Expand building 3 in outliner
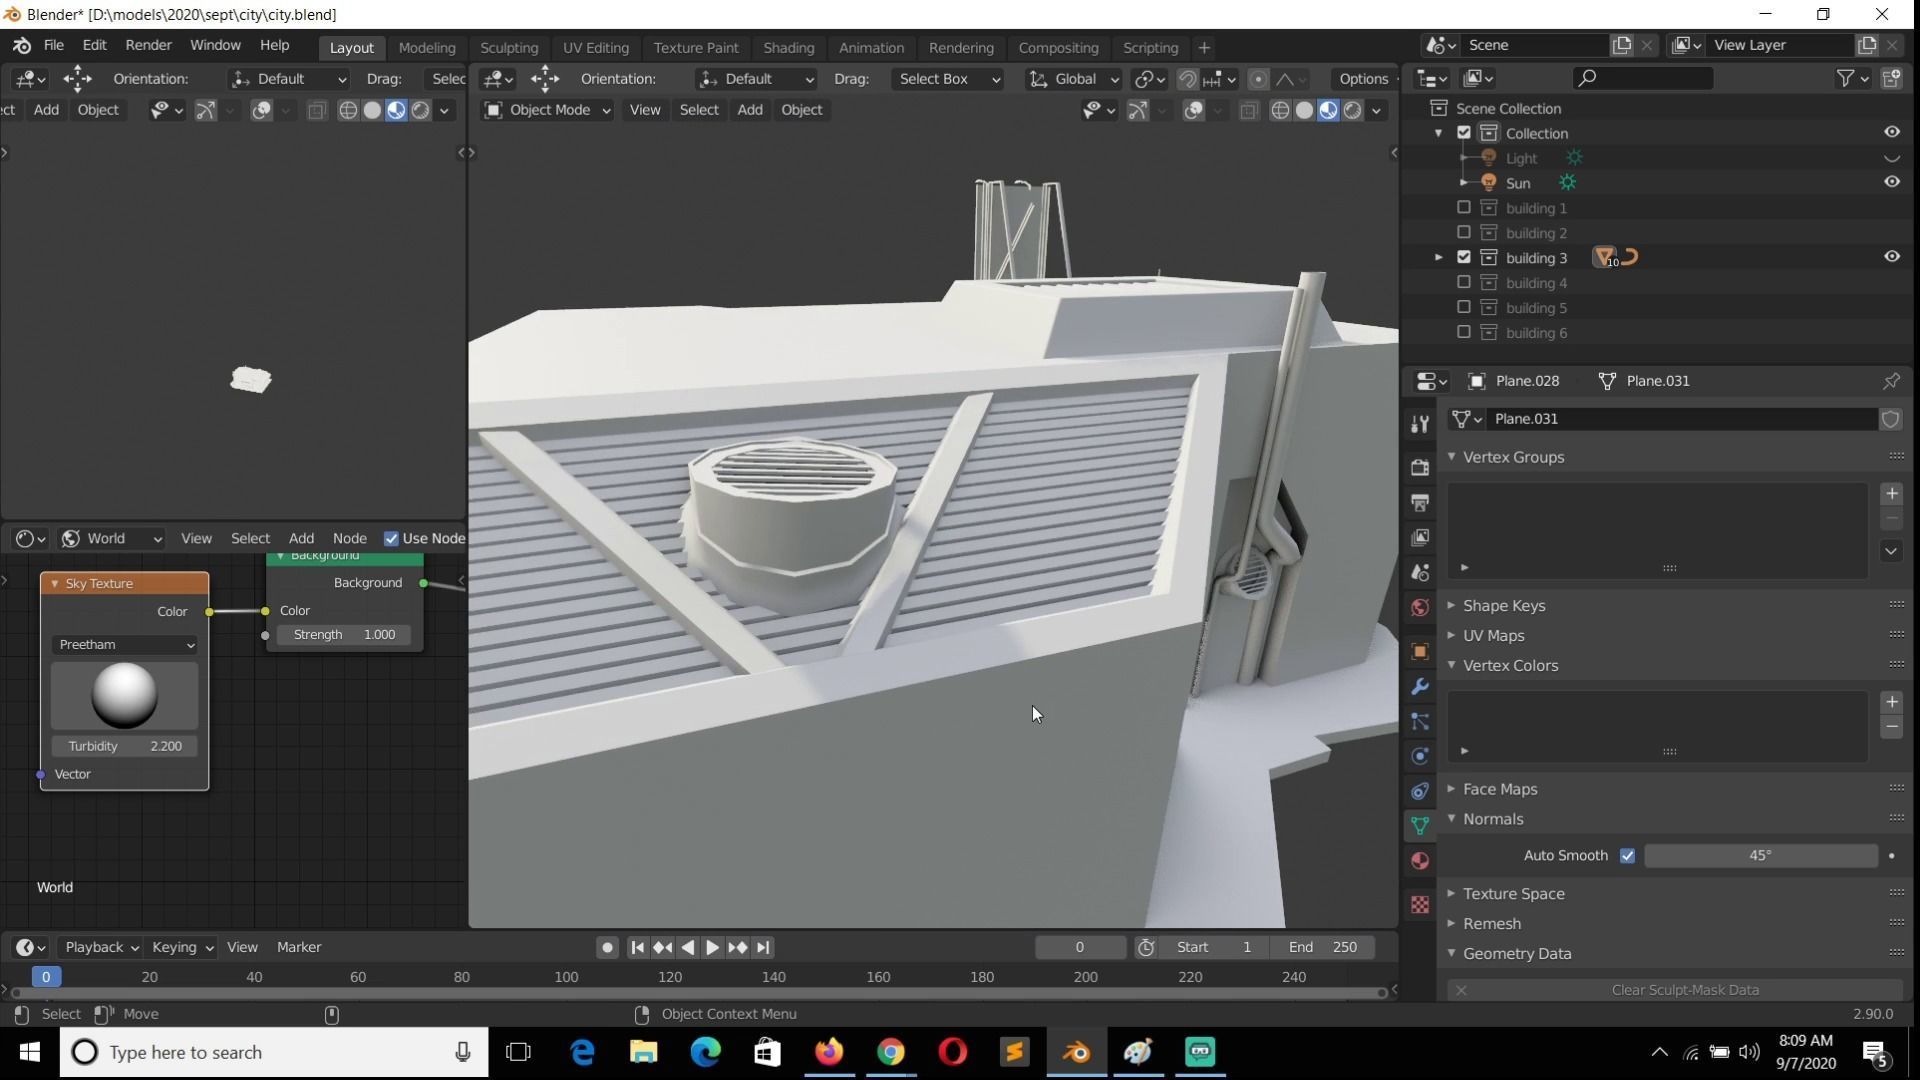1920x1080 pixels. [1439, 258]
